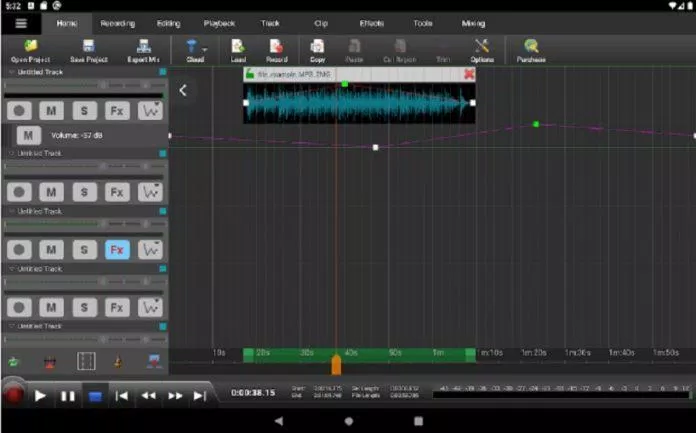This screenshot has width=696, height=433.
Task: Switch to the Track tab
Action: point(270,24)
